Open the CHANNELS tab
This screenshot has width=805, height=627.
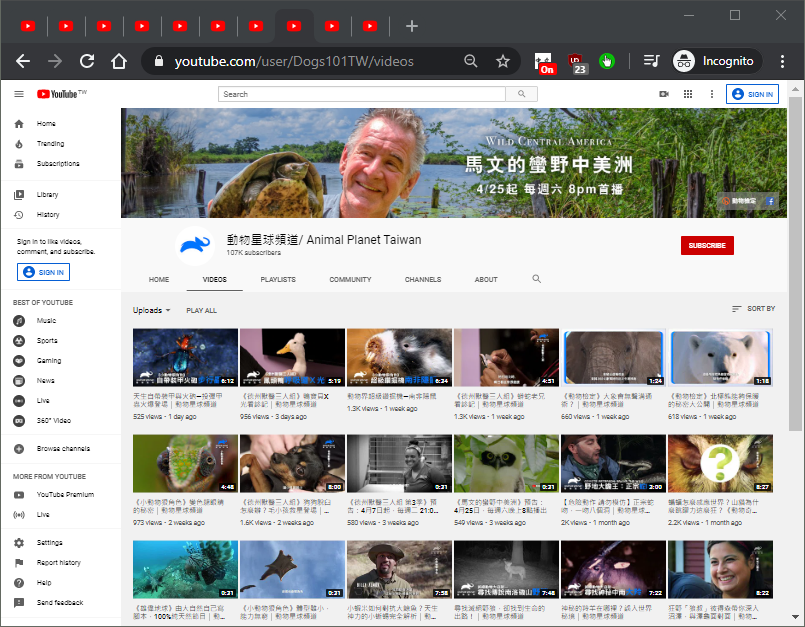423,279
